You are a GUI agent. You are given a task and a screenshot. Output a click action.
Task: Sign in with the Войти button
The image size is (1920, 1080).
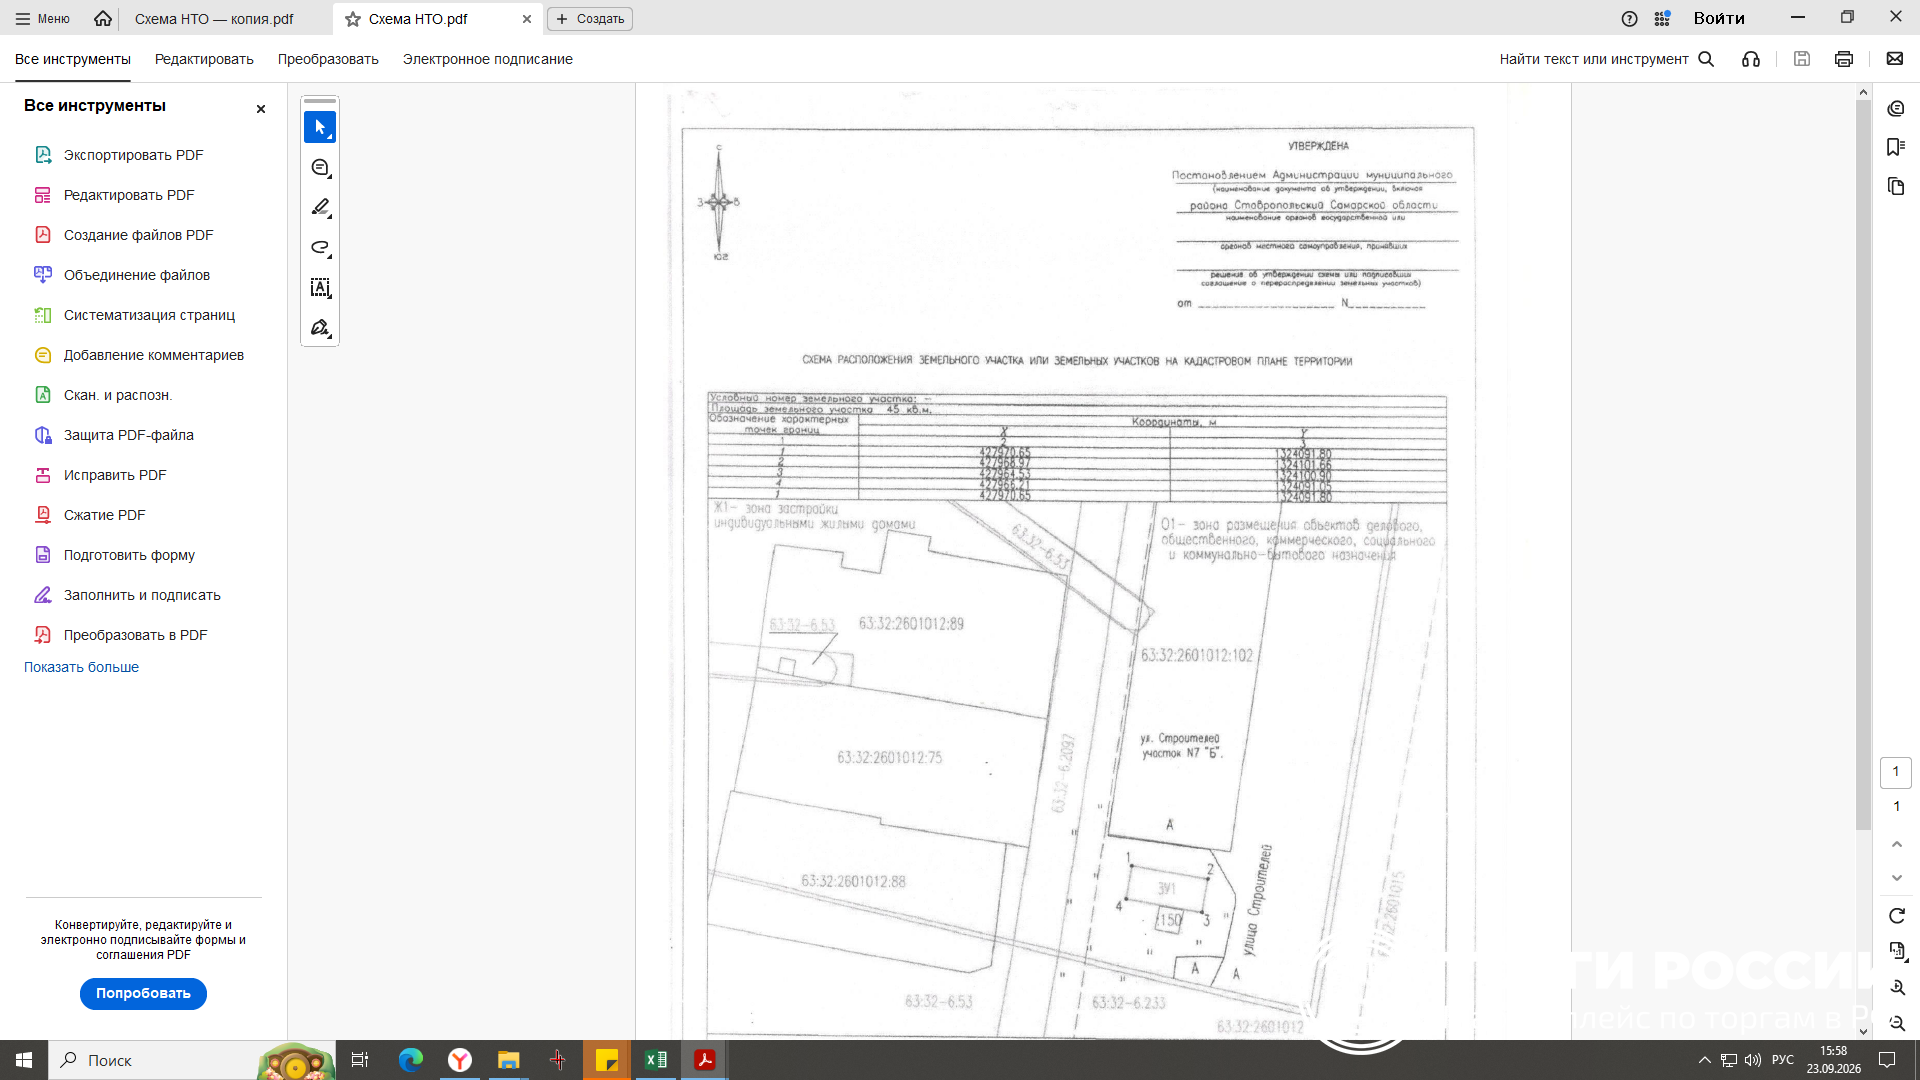(1719, 19)
